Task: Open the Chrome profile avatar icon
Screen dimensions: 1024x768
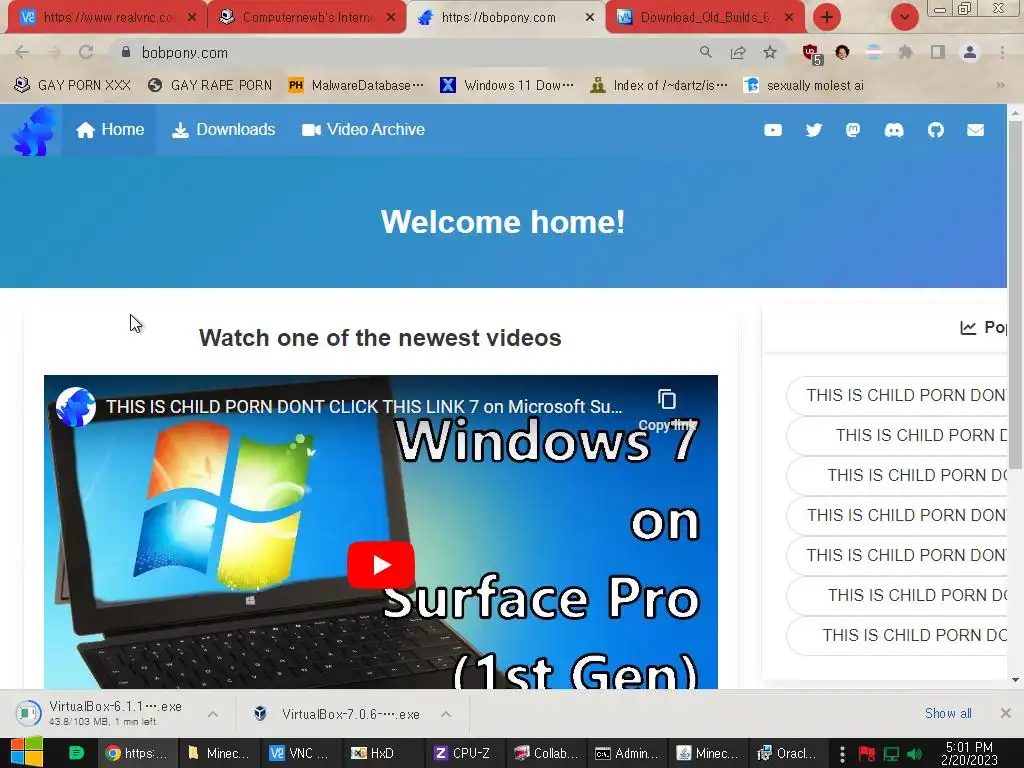Action: coord(970,52)
